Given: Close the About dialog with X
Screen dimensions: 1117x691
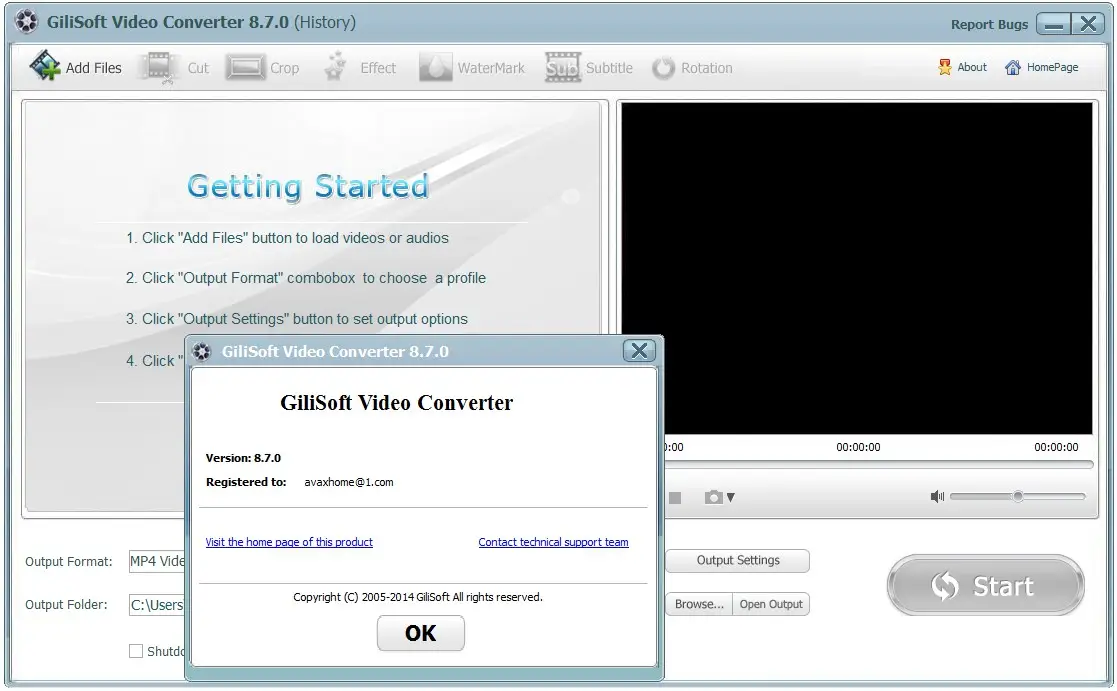Looking at the screenshot, I should (639, 350).
